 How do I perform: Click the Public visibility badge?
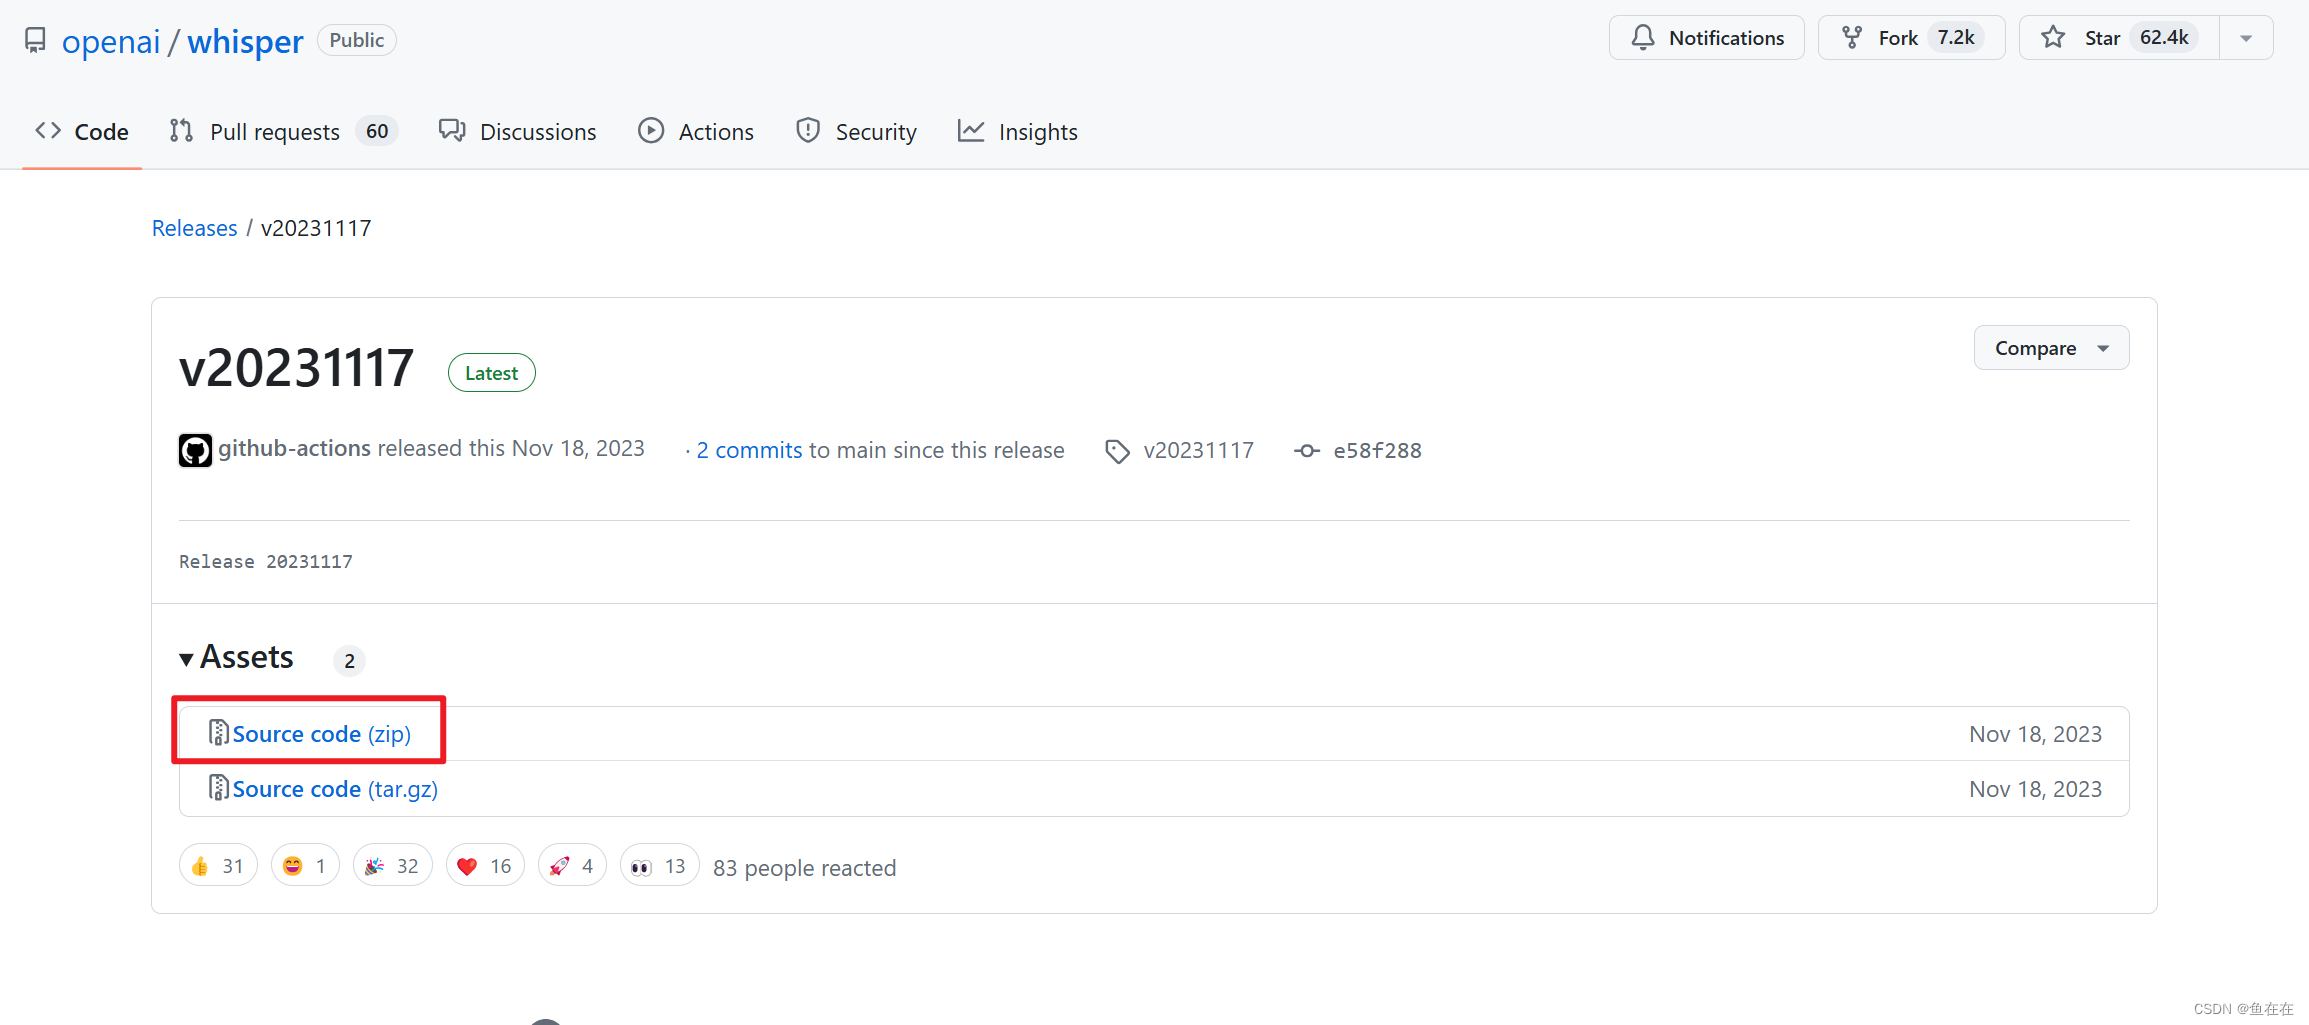[x=357, y=40]
